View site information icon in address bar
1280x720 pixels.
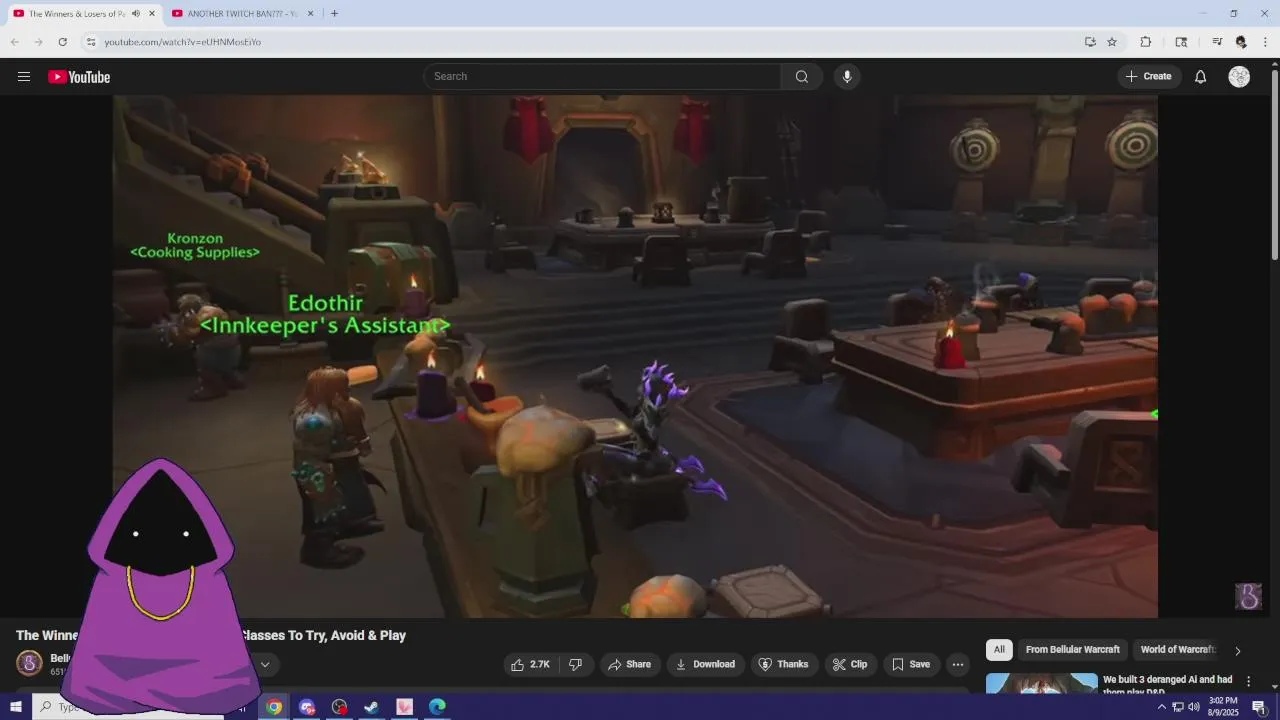coord(90,42)
